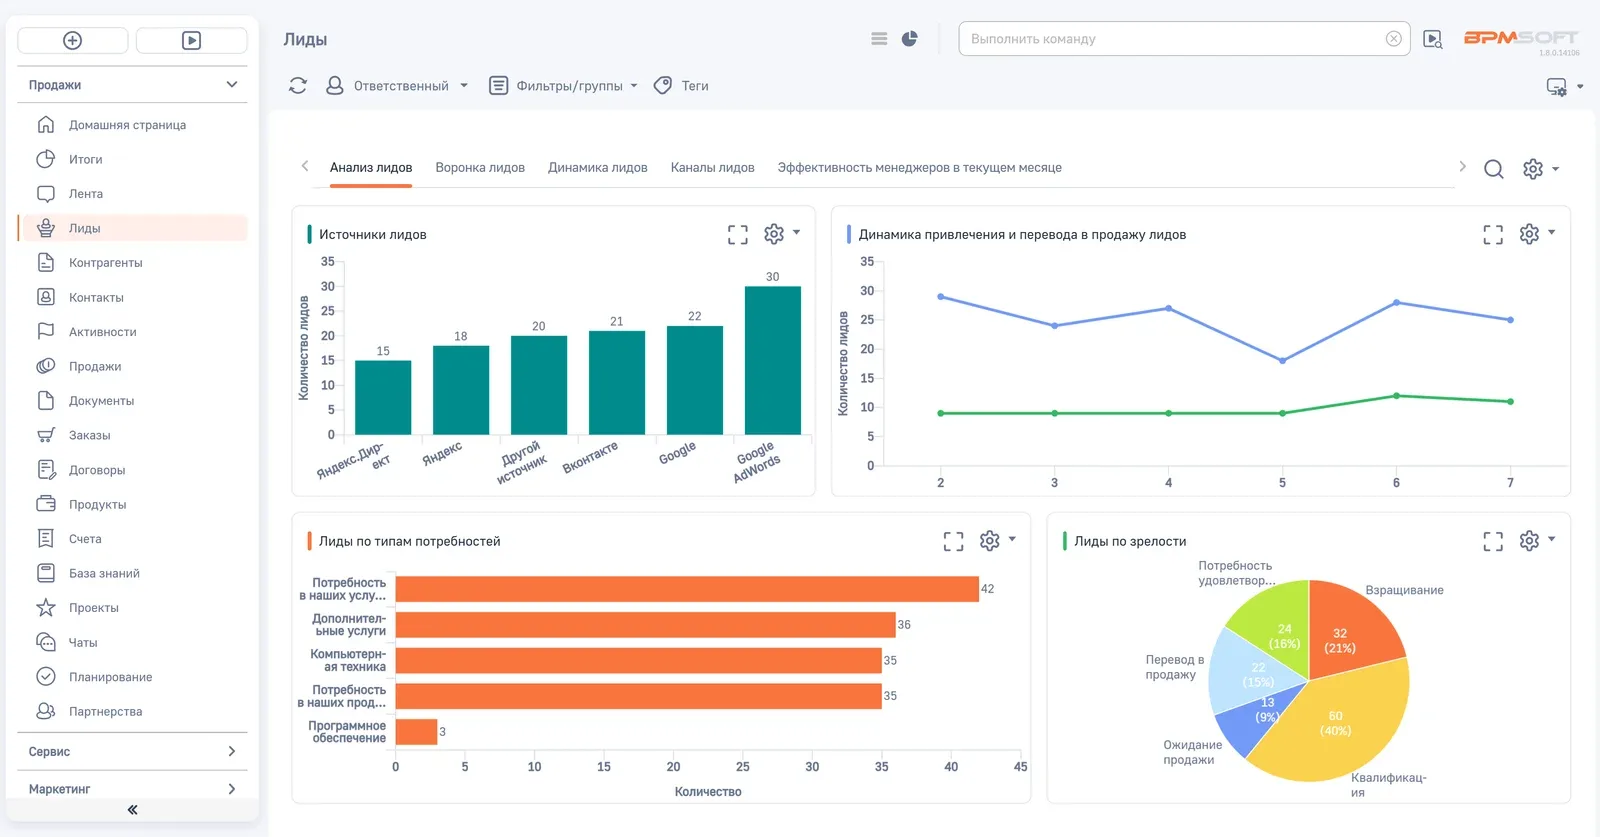Open Эффективность менеджеров в текущем месяце tab
This screenshot has width=1600, height=837.
(919, 168)
